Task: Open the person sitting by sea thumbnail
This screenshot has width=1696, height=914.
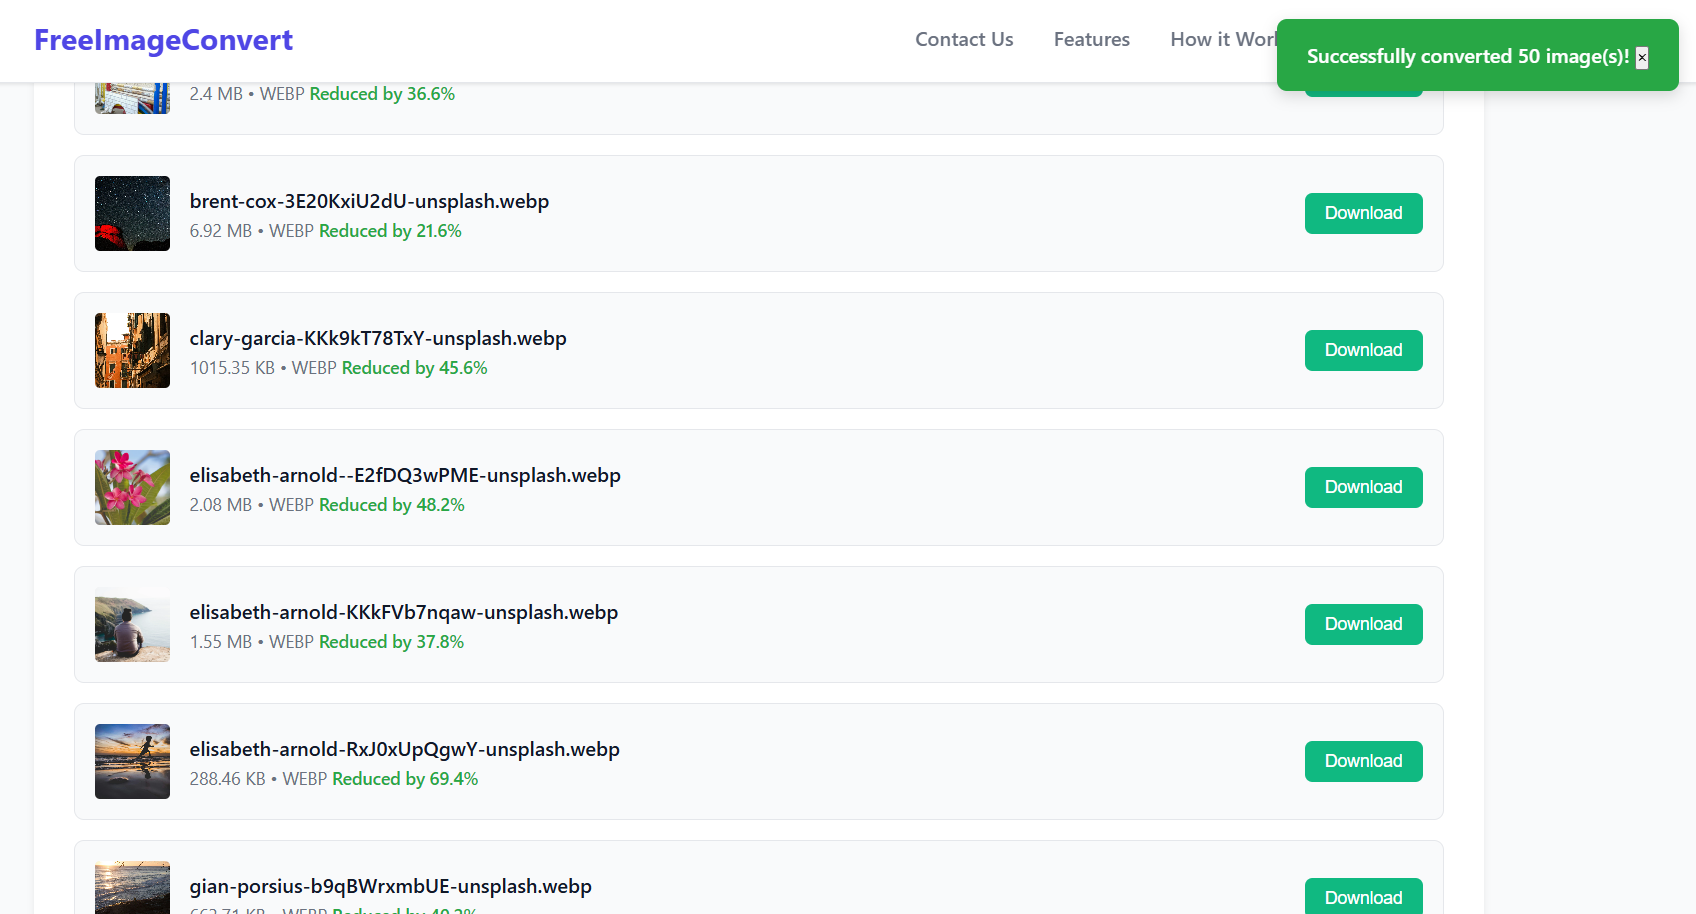Action: click(x=132, y=624)
